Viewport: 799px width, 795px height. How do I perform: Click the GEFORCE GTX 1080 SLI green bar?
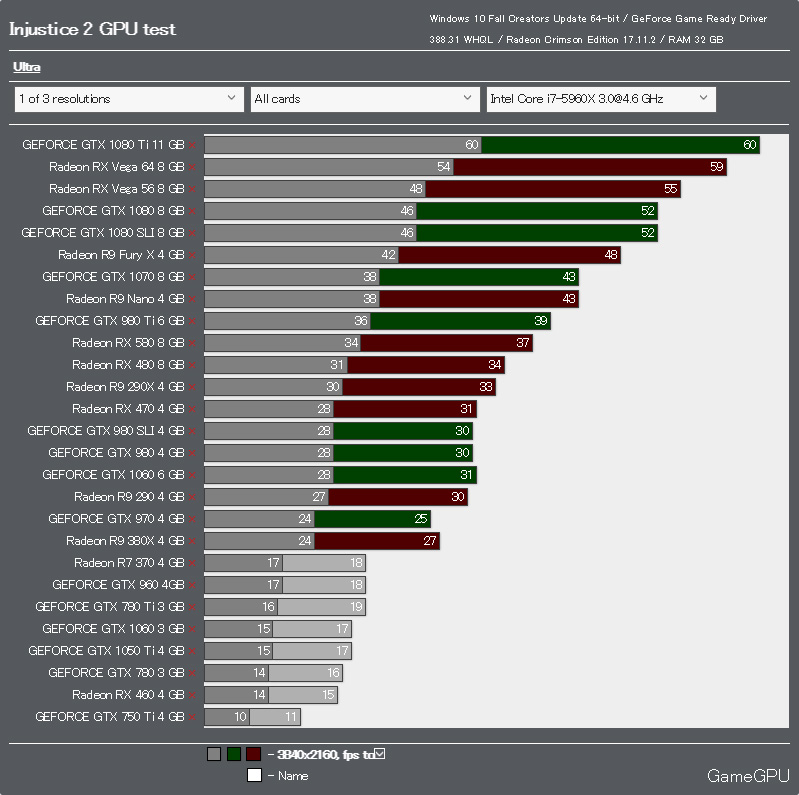tap(537, 233)
